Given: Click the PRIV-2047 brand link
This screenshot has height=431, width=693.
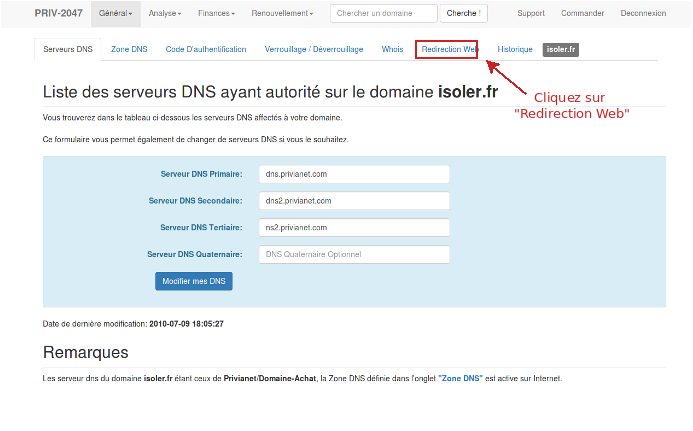Looking at the screenshot, I should 58,13.
